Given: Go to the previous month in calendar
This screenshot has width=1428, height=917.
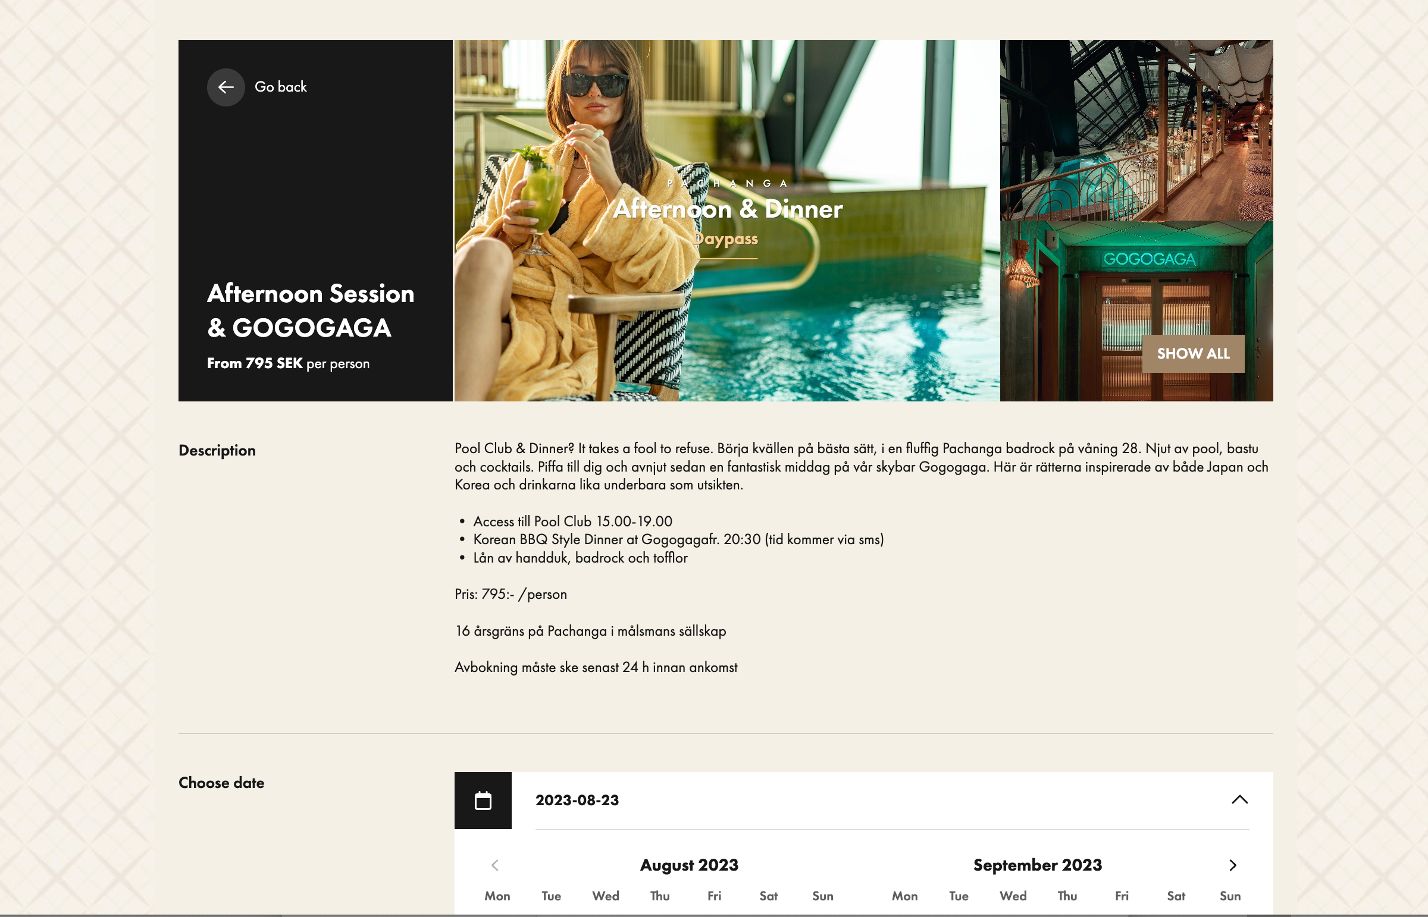Looking at the screenshot, I should point(495,865).
